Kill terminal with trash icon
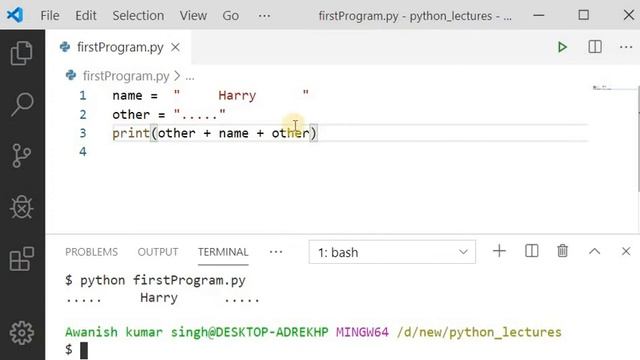This screenshot has width=640, height=360. tap(562, 251)
